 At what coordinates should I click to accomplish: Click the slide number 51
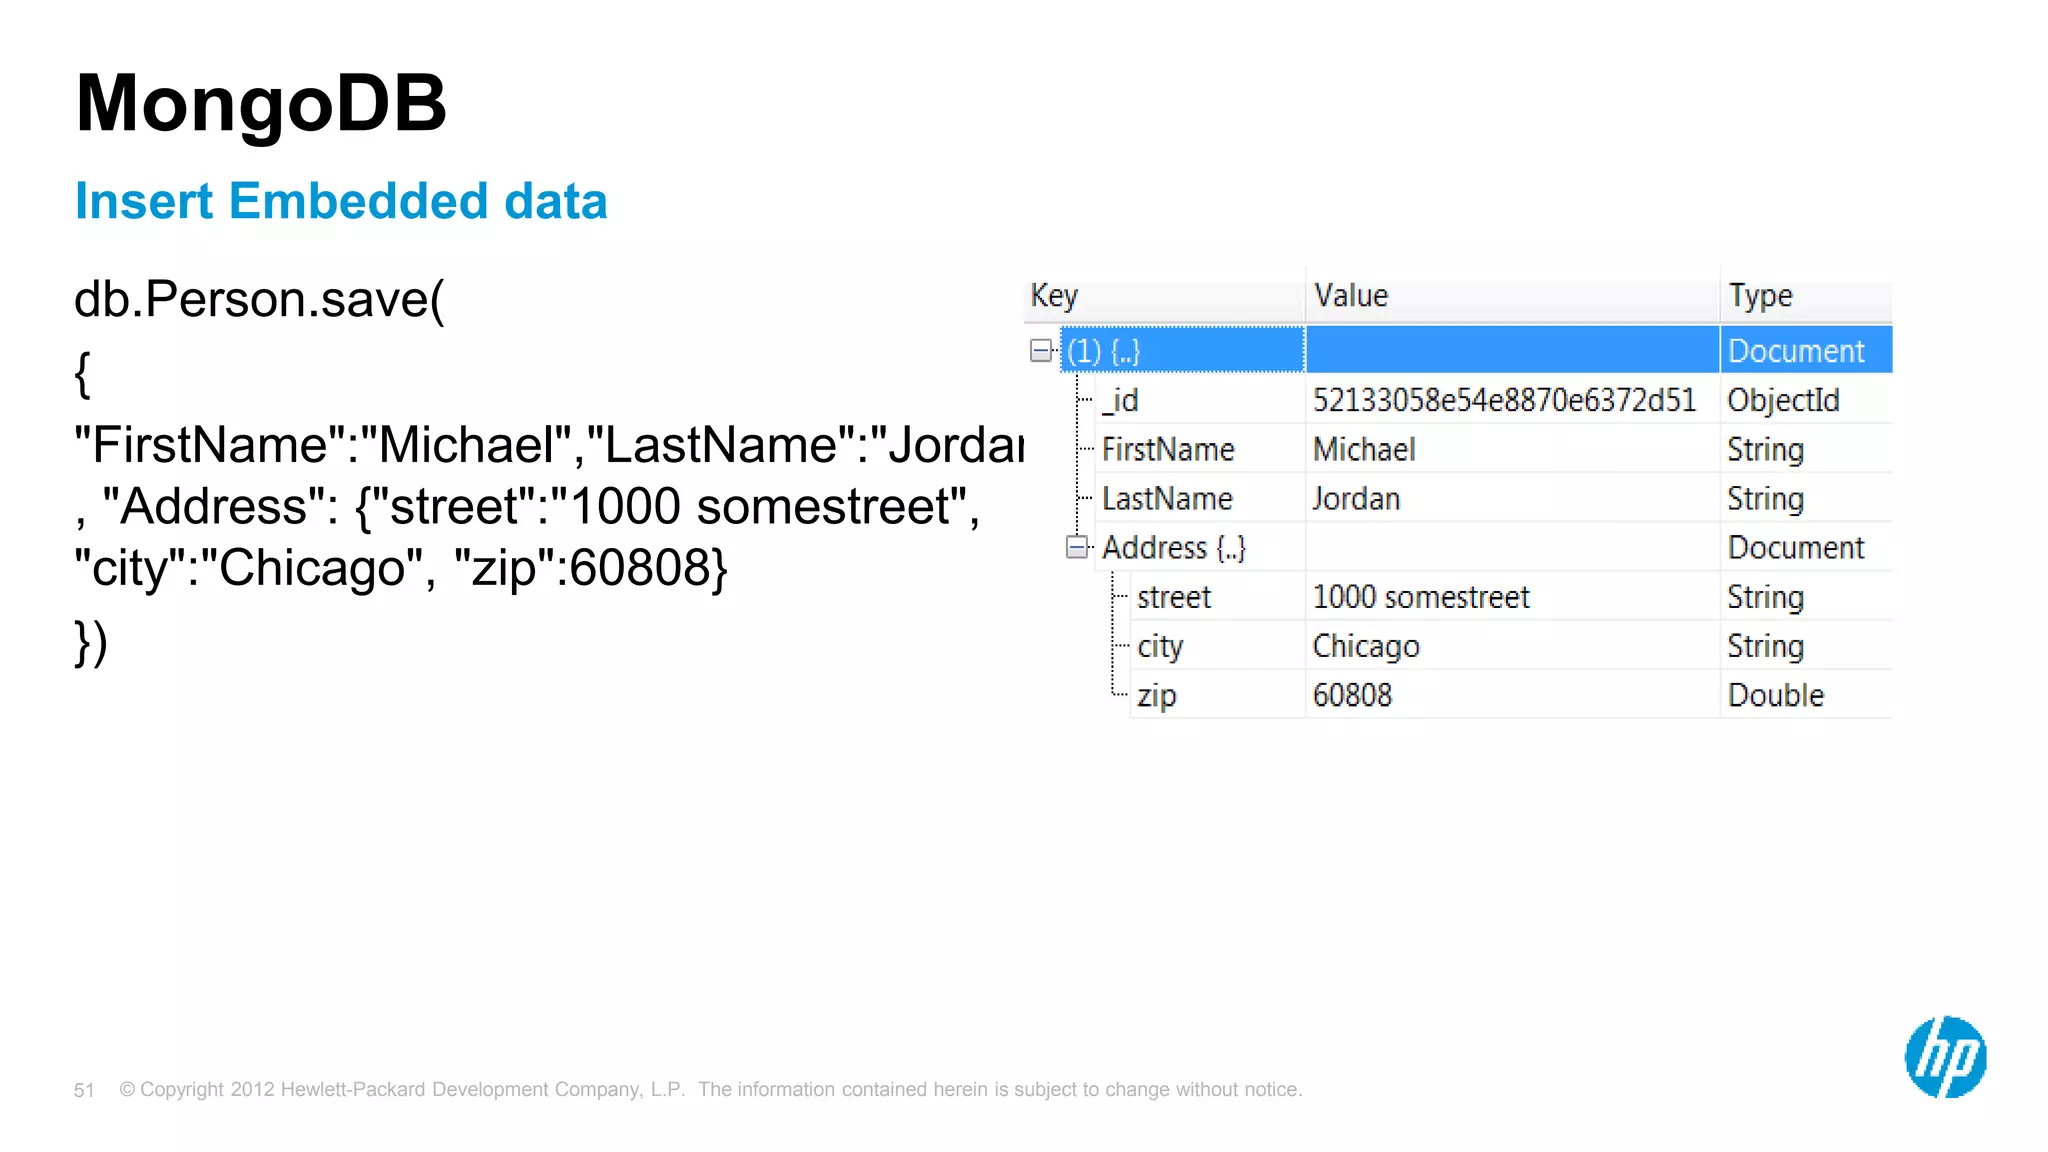[84, 1090]
